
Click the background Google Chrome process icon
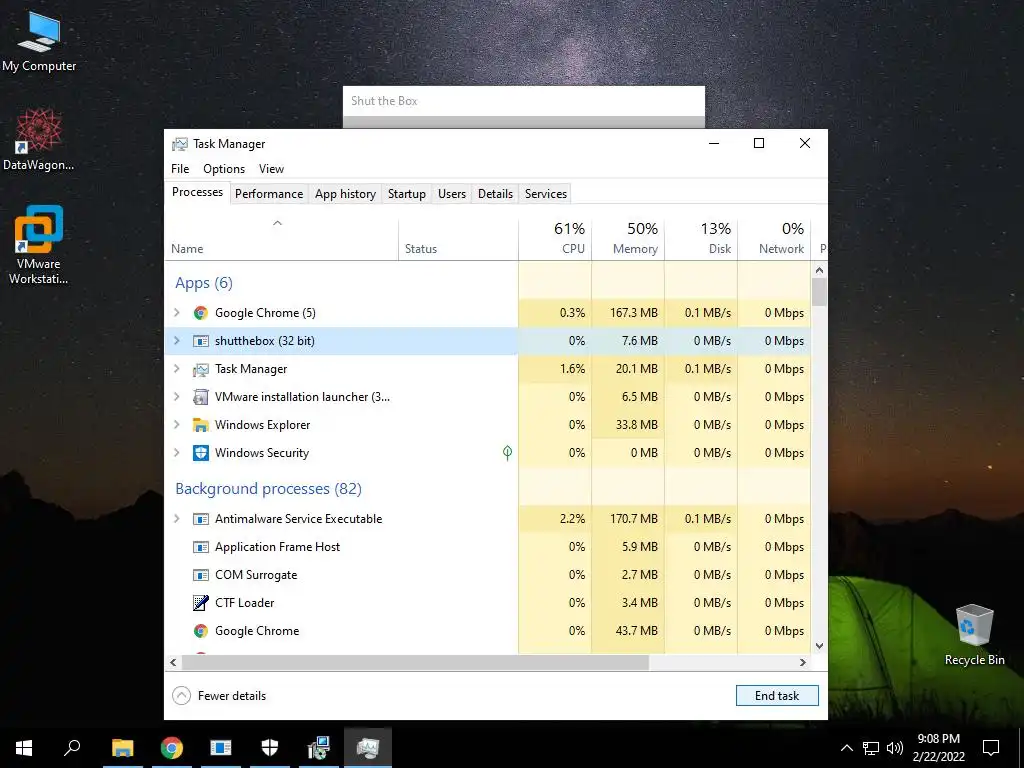point(200,631)
